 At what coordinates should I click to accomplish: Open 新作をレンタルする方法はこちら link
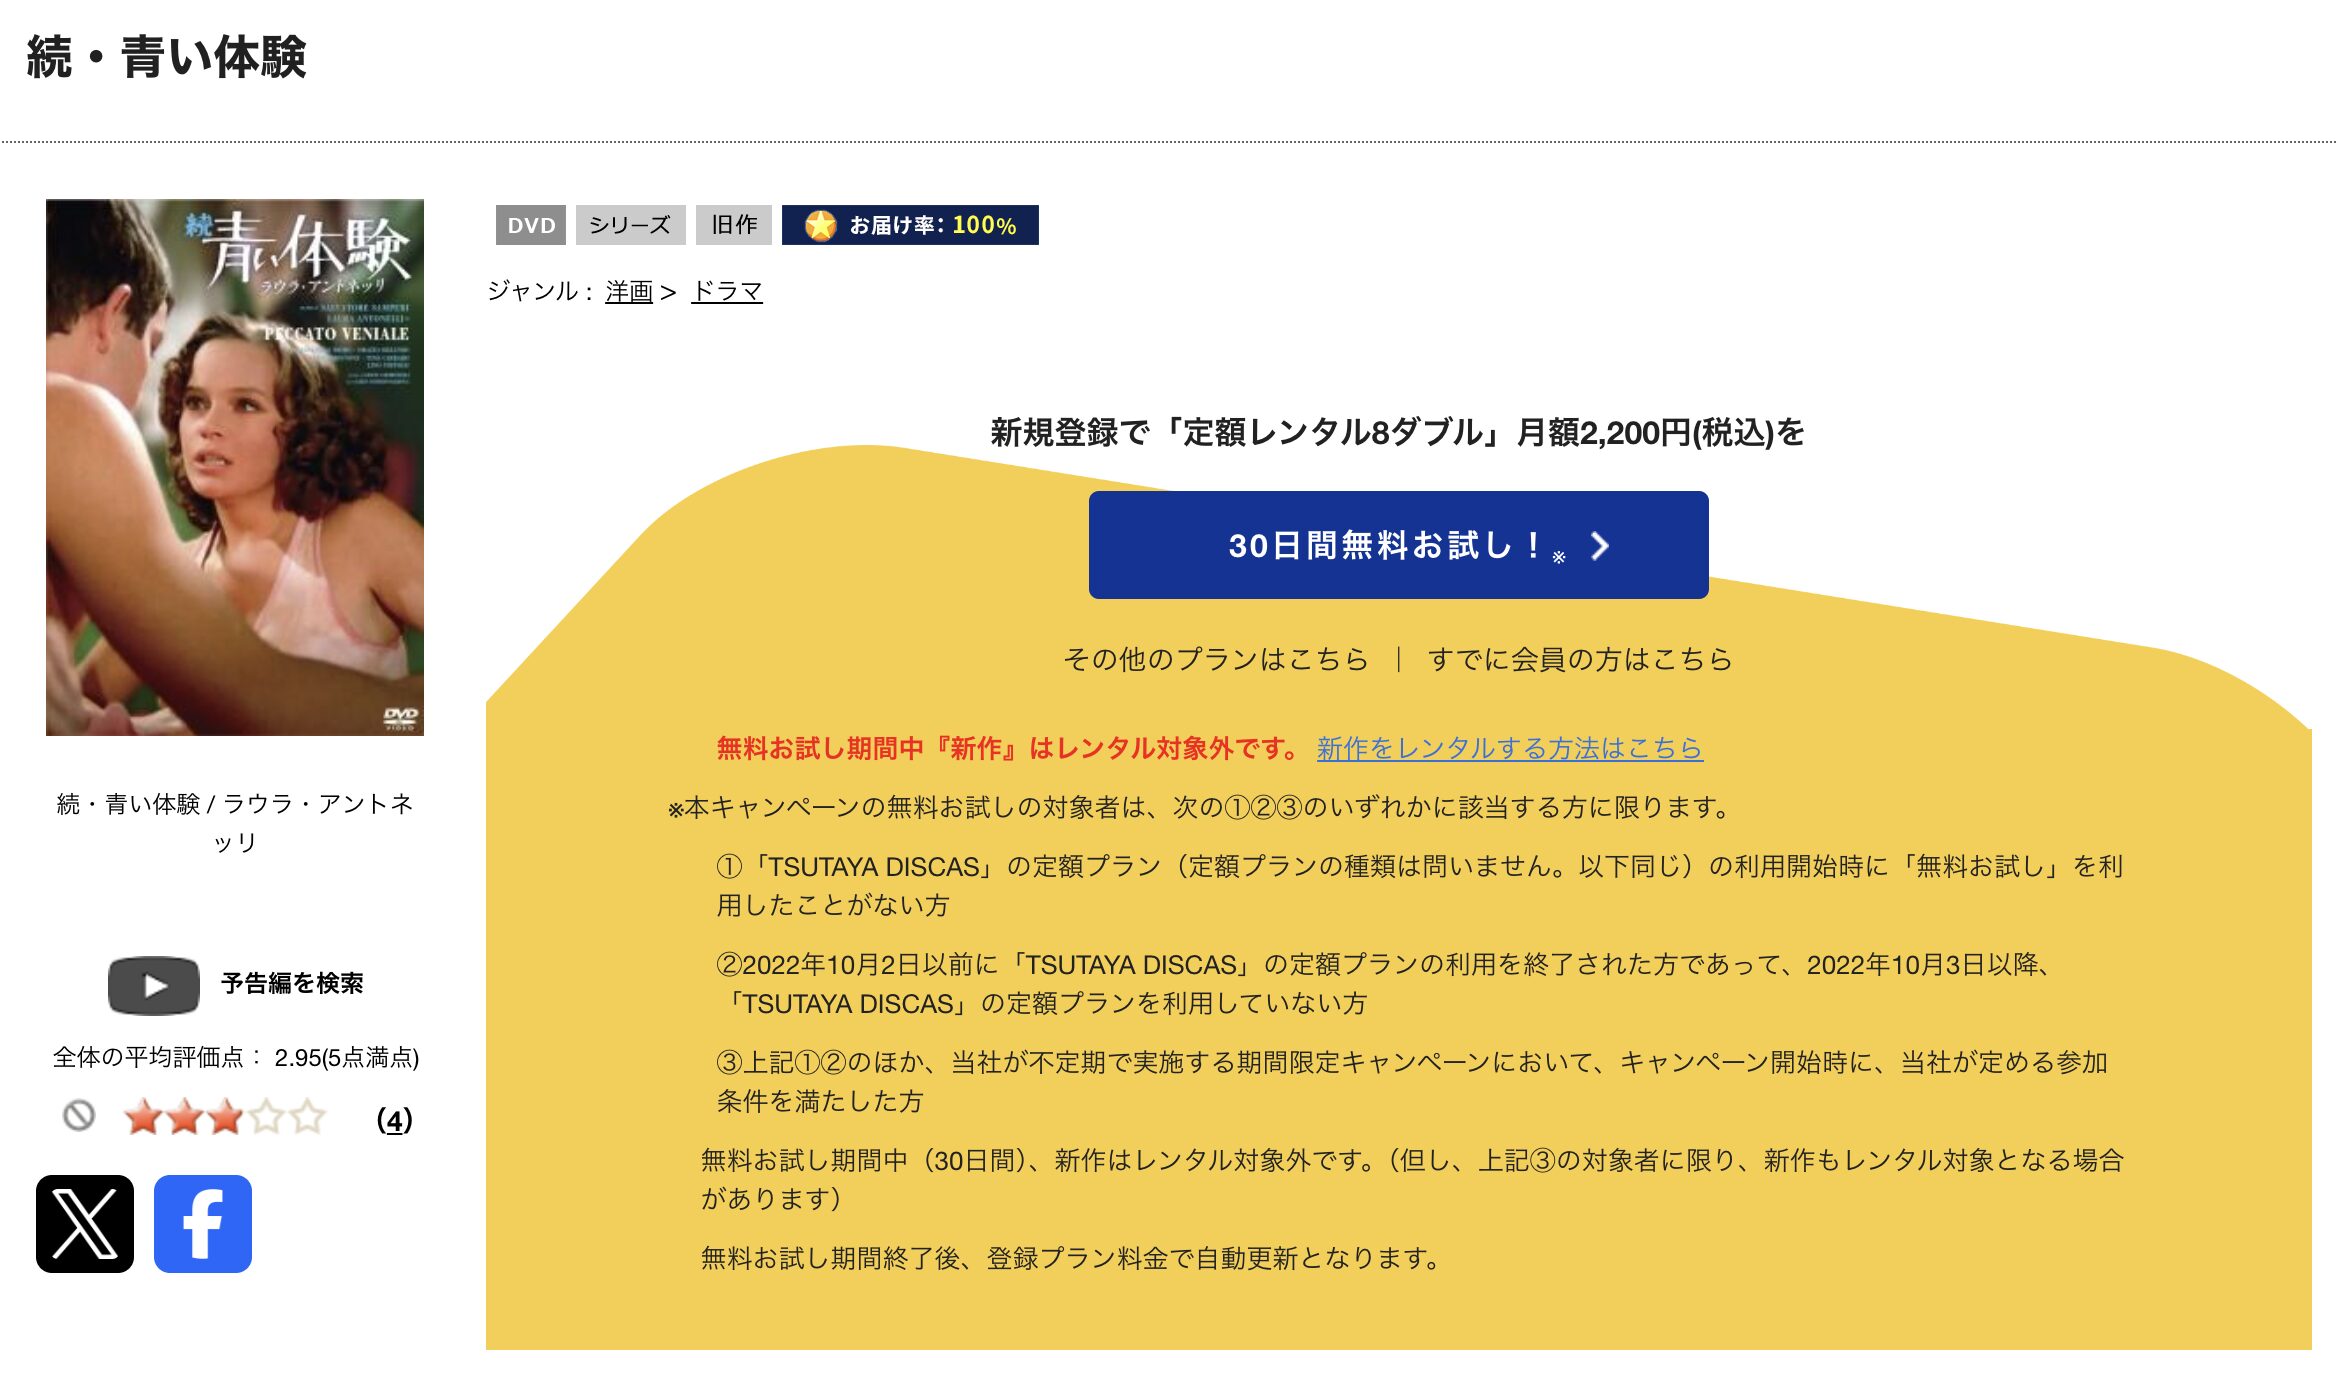pyautogui.click(x=1509, y=748)
